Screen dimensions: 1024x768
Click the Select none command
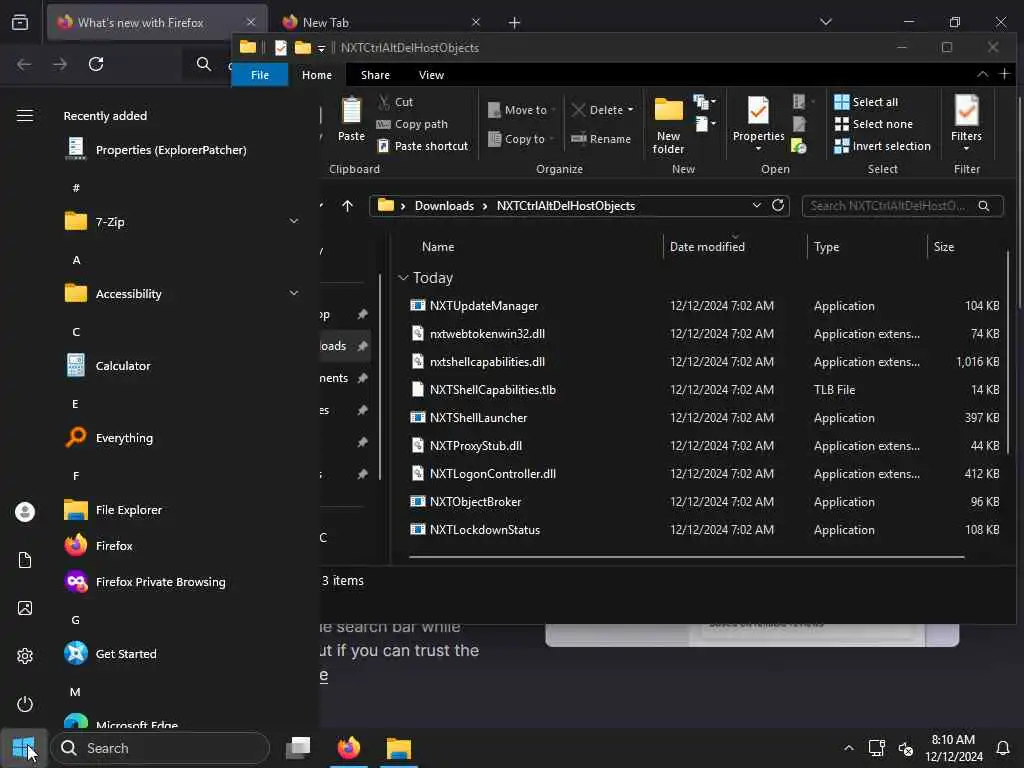[873, 124]
